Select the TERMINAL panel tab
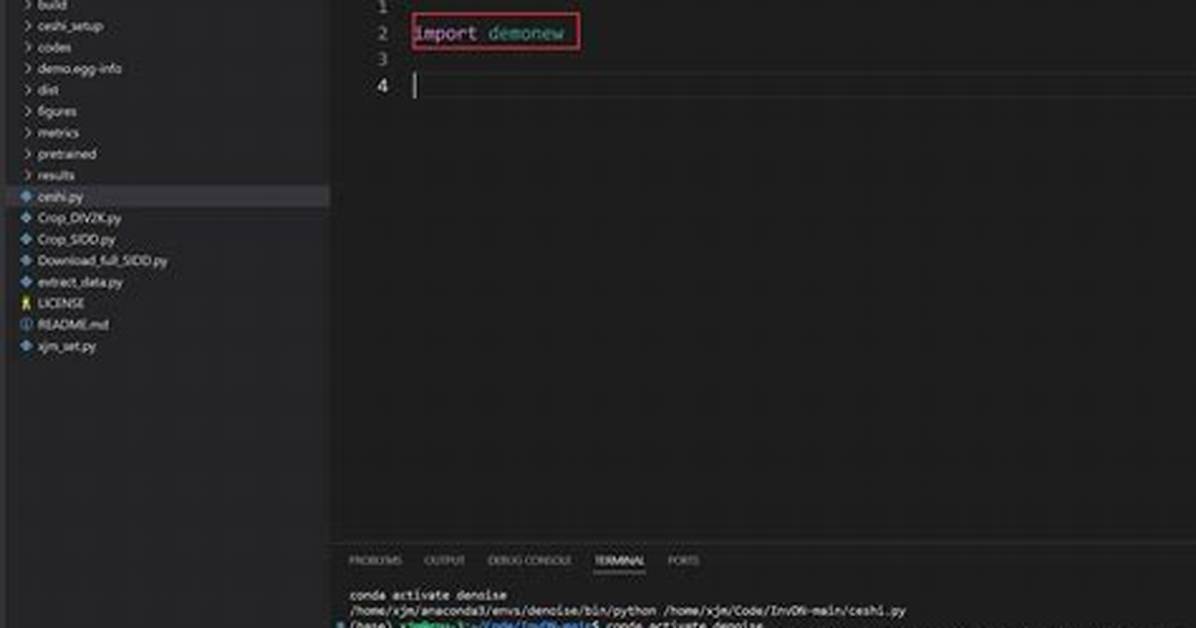The image size is (1196, 628). pyautogui.click(x=619, y=560)
